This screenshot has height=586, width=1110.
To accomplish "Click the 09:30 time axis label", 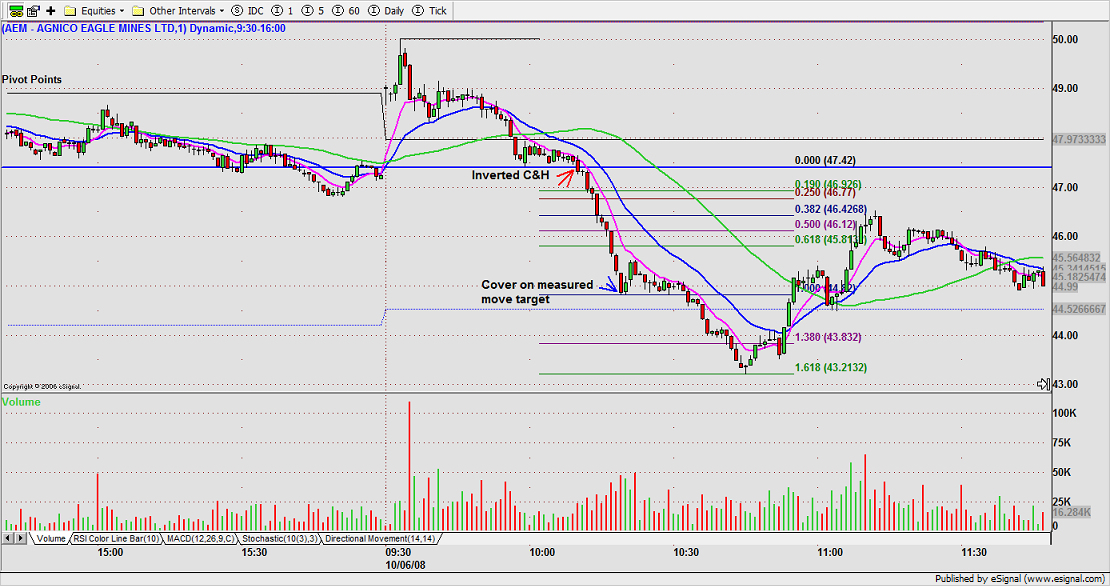I will pos(398,552).
